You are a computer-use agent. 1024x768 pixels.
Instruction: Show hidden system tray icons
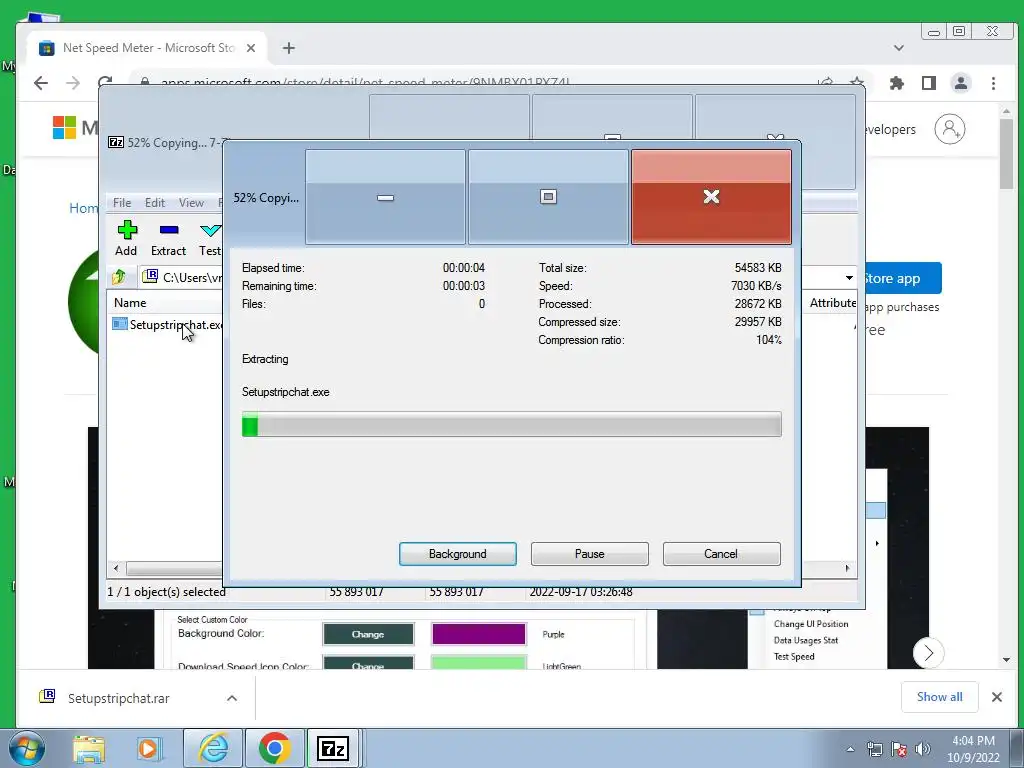(850, 749)
